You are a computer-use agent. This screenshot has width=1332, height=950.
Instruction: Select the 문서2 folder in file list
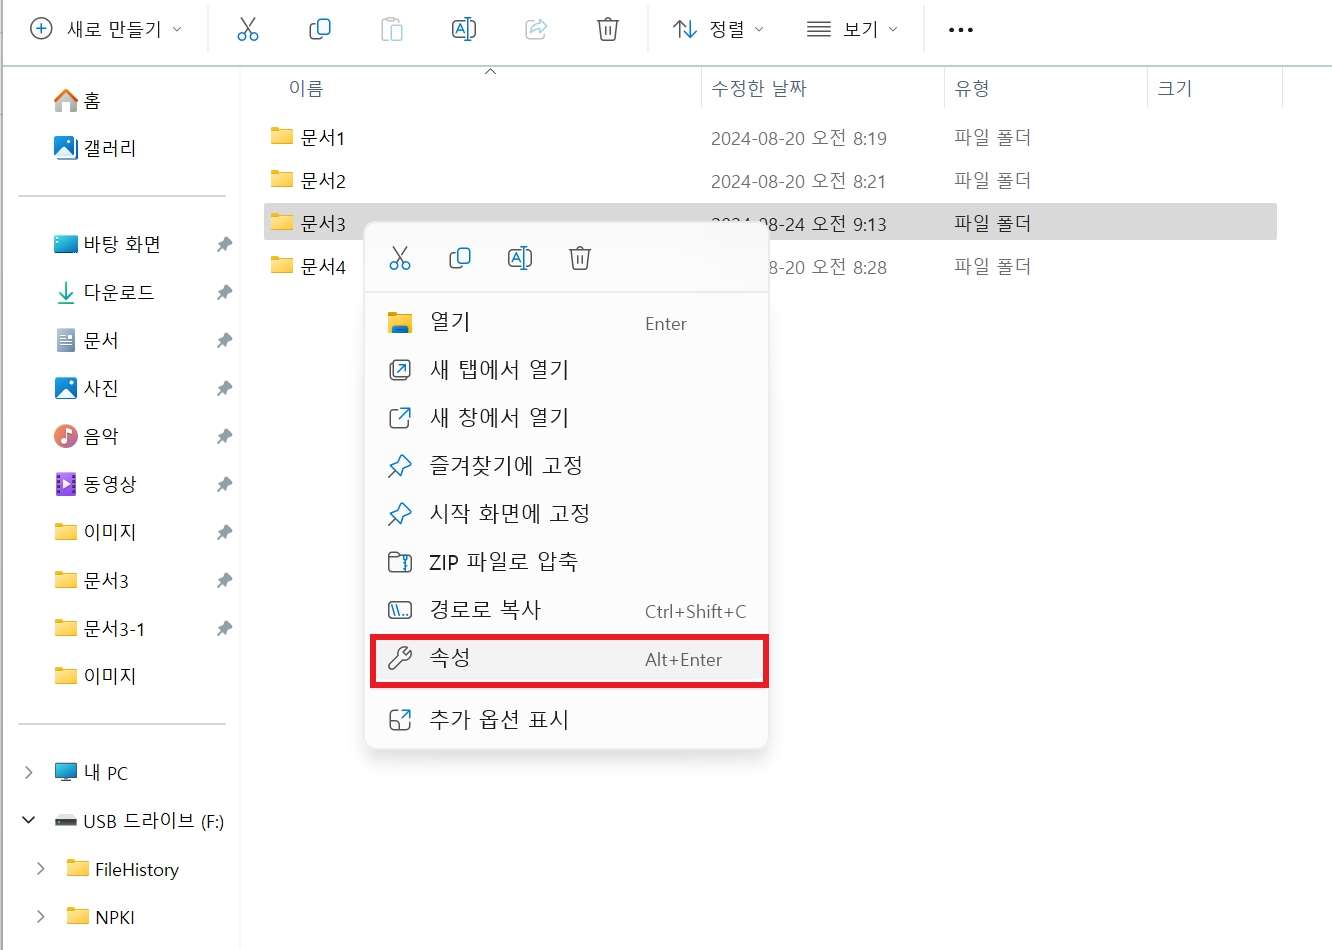click(x=308, y=180)
